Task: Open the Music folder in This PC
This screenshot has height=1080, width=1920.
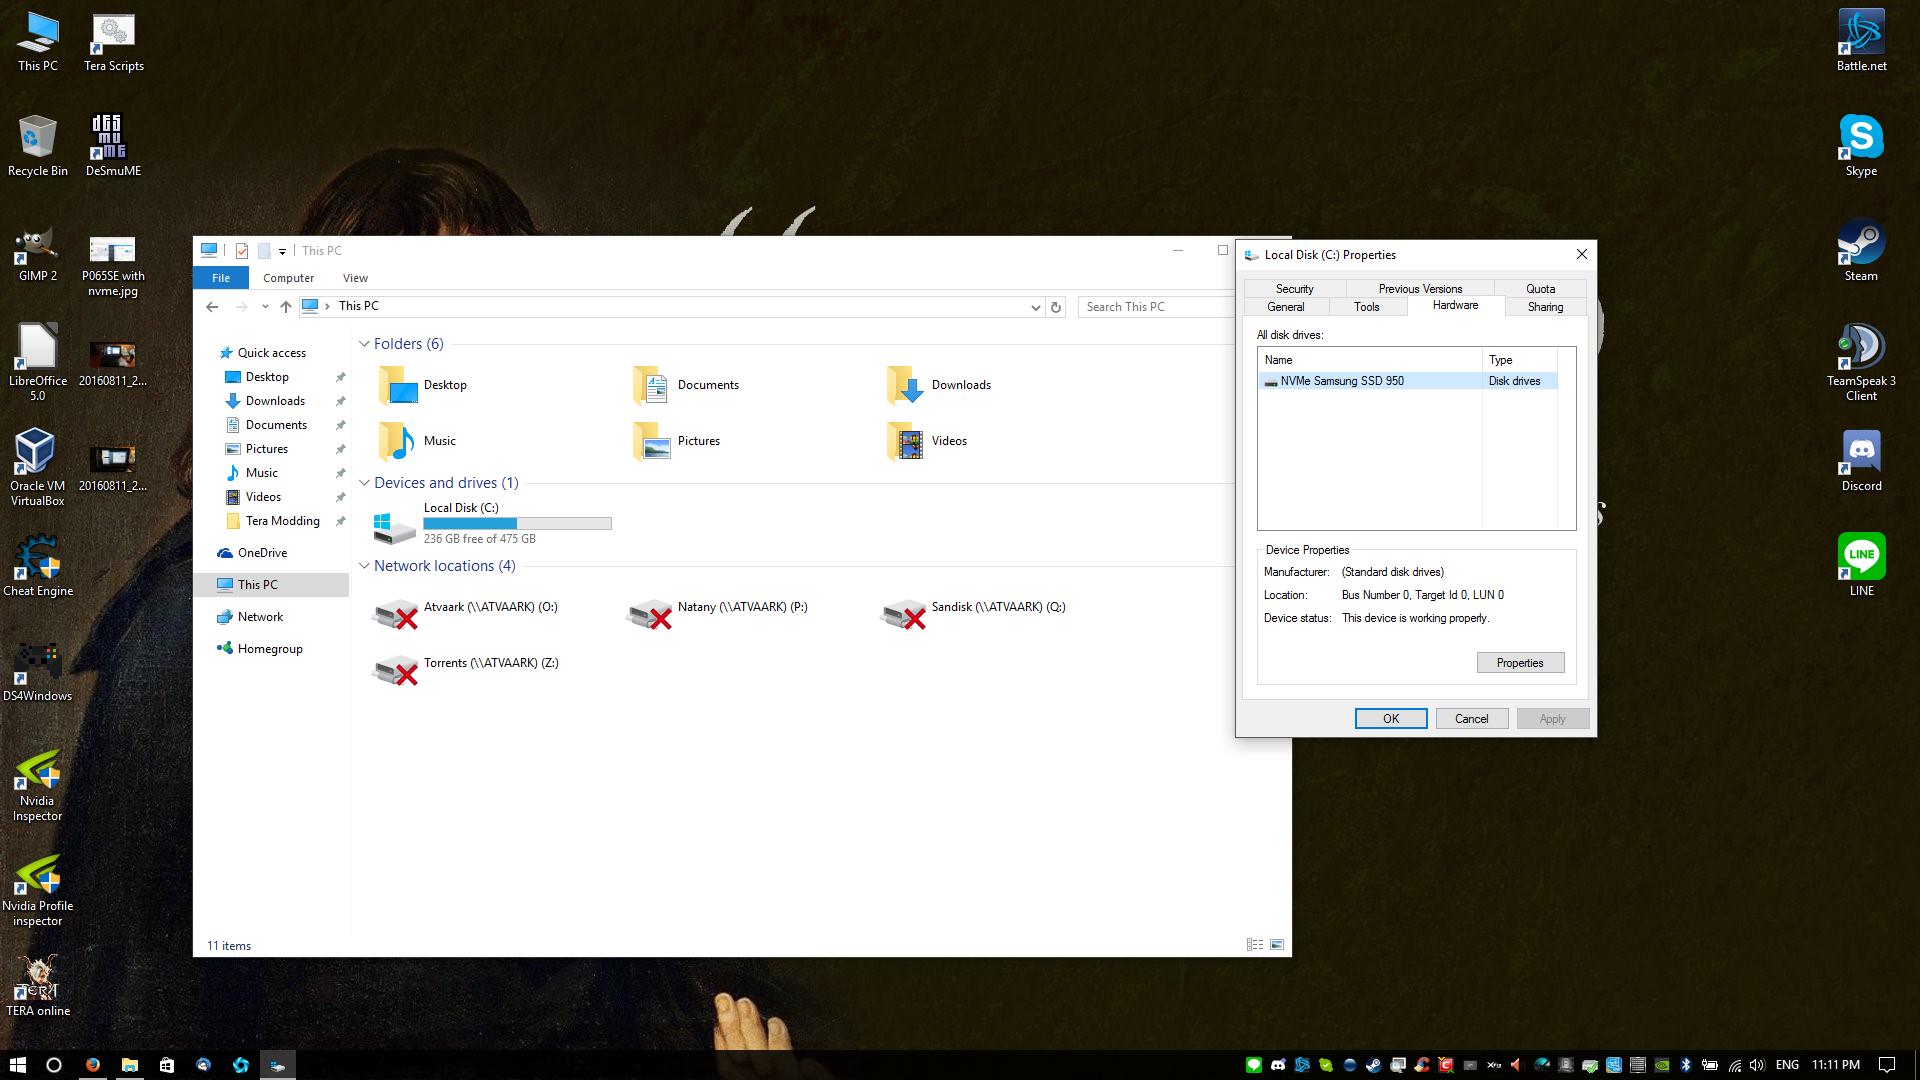Action: tap(419, 441)
